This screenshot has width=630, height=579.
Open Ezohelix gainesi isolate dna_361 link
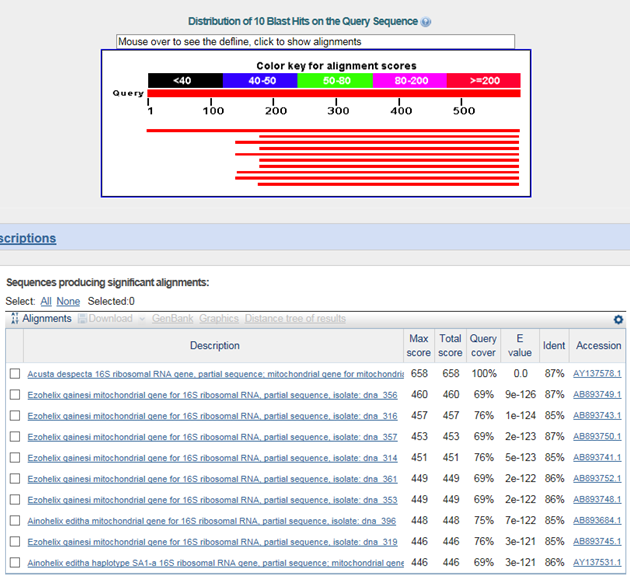[x=212, y=479]
